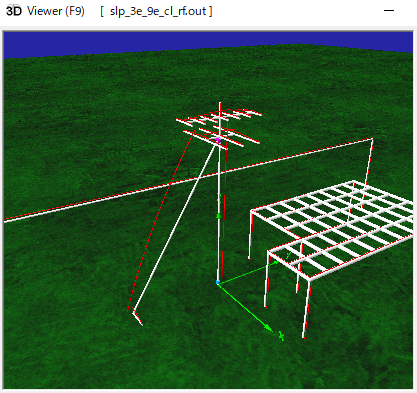
Task: Click the back-left leg of the grid structure
Action: [250, 235]
